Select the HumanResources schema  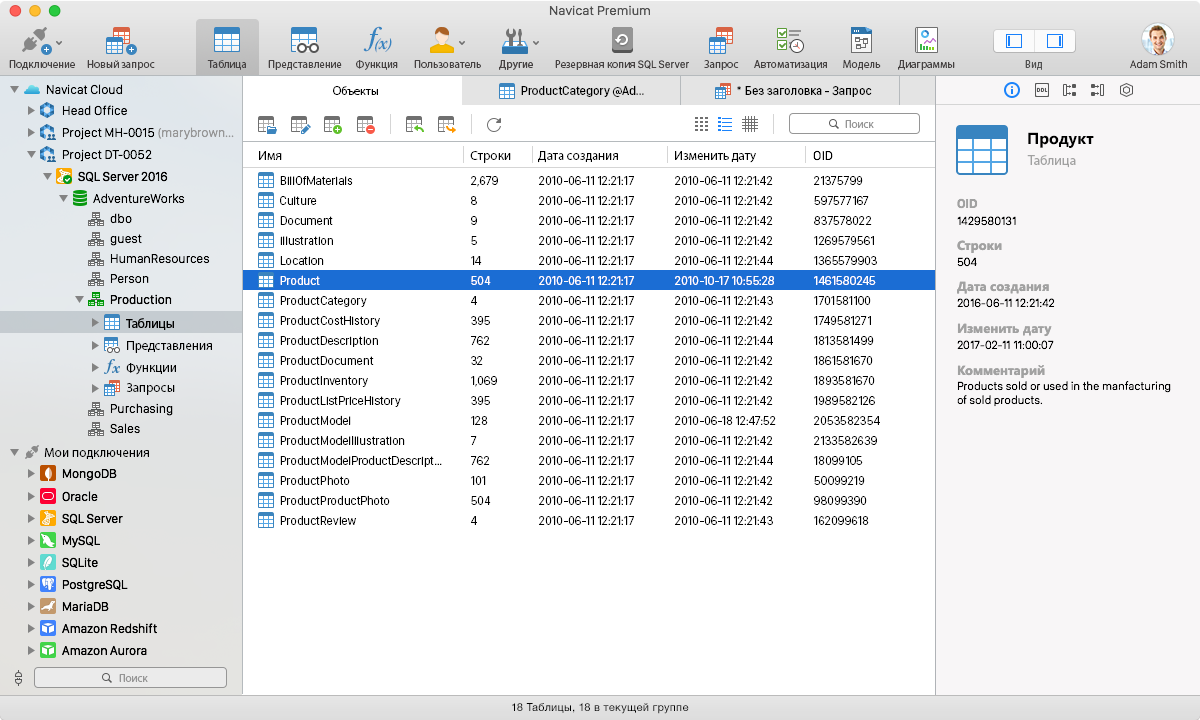159,258
